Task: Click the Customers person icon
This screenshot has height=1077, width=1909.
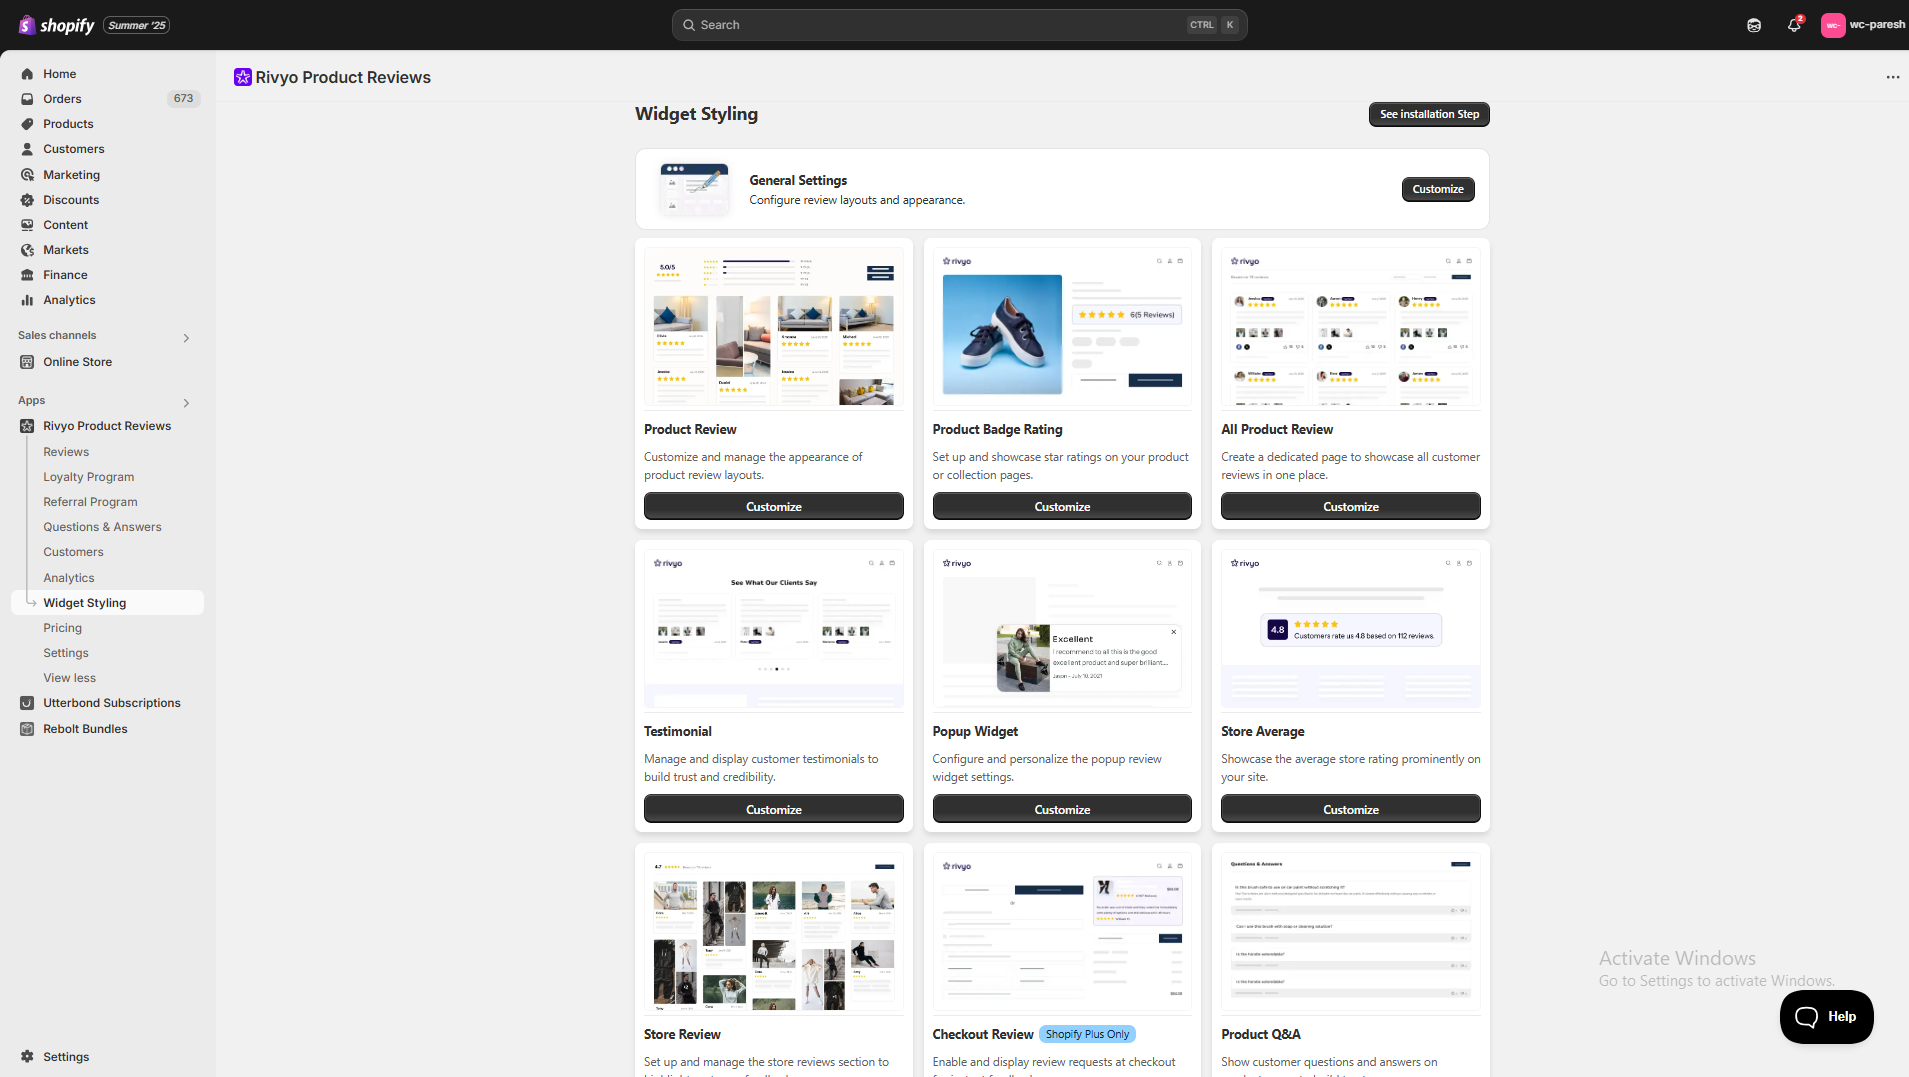Action: pyautogui.click(x=27, y=149)
